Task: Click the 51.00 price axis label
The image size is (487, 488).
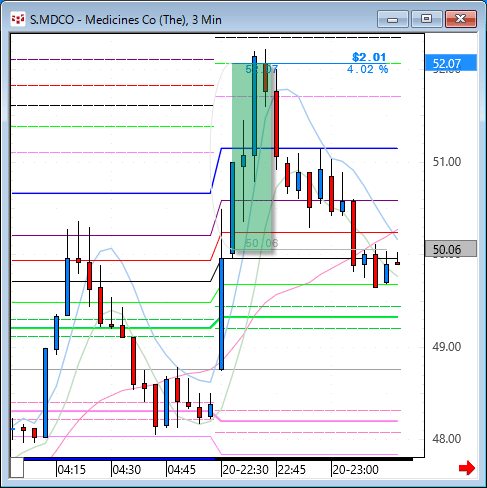Action: click(x=447, y=162)
